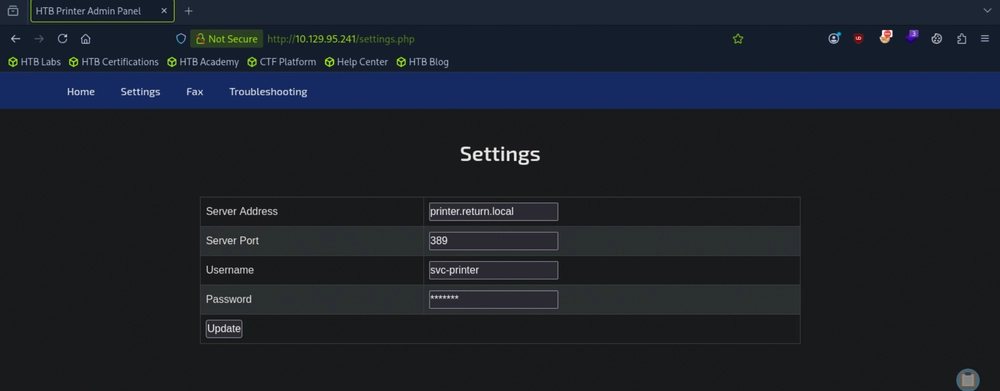Open the account profile icon

click(834, 38)
